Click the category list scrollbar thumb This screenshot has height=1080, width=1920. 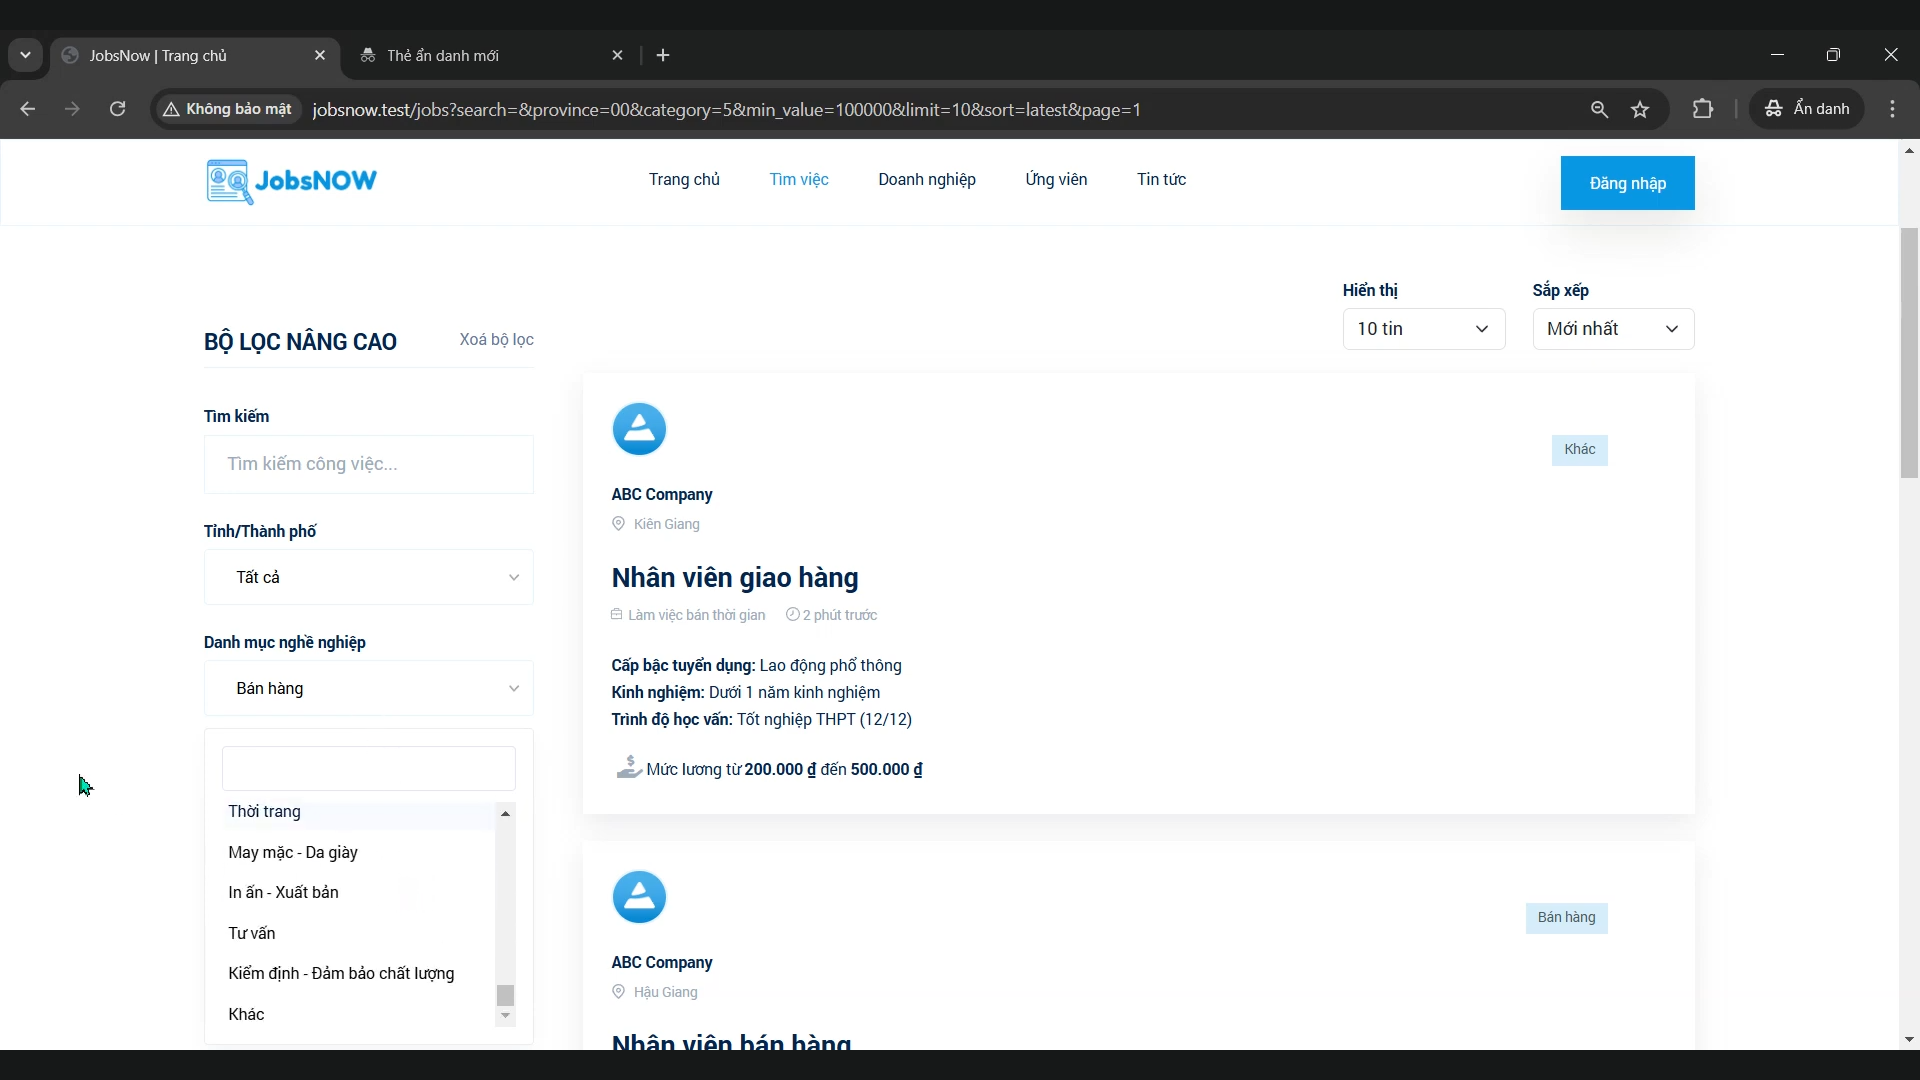[506, 995]
